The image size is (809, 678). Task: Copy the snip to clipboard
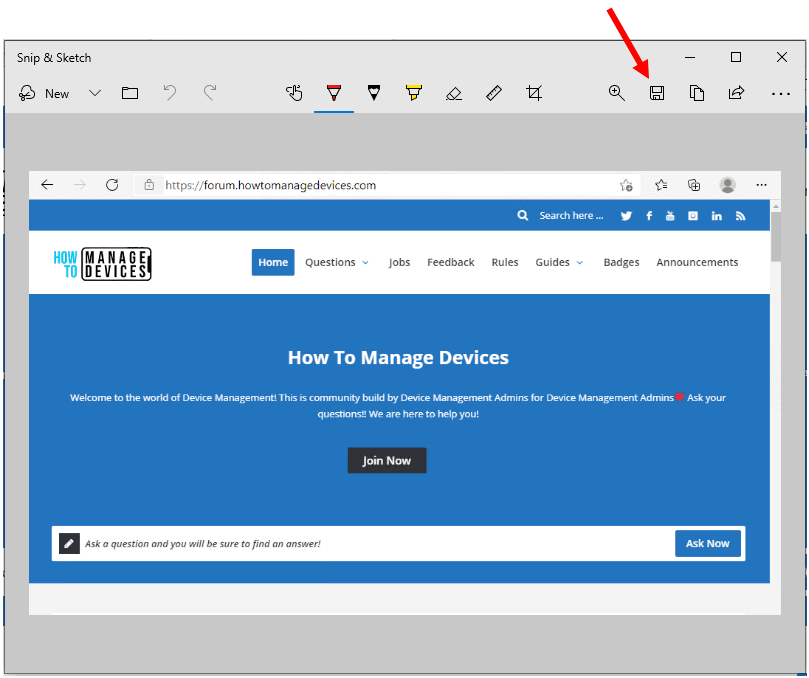tap(697, 93)
